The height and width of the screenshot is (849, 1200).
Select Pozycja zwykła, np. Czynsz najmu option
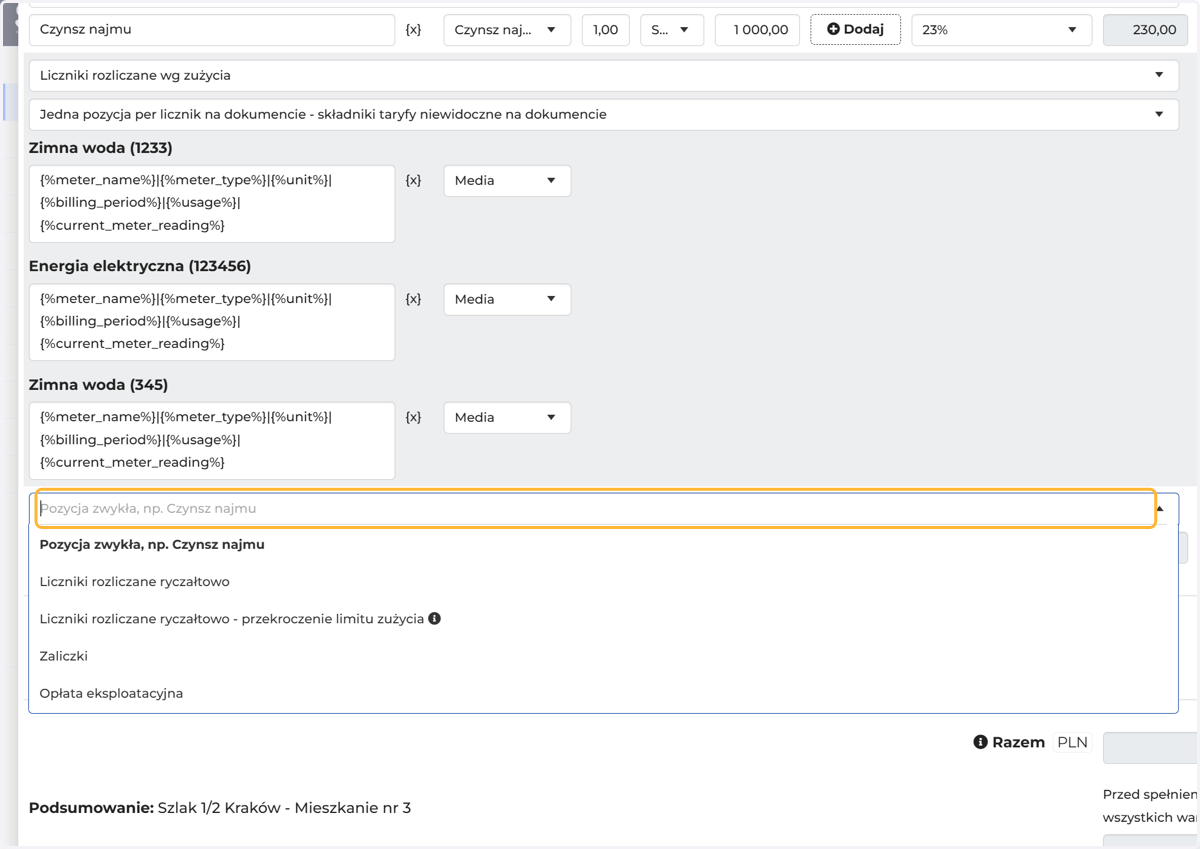[x=604, y=545]
